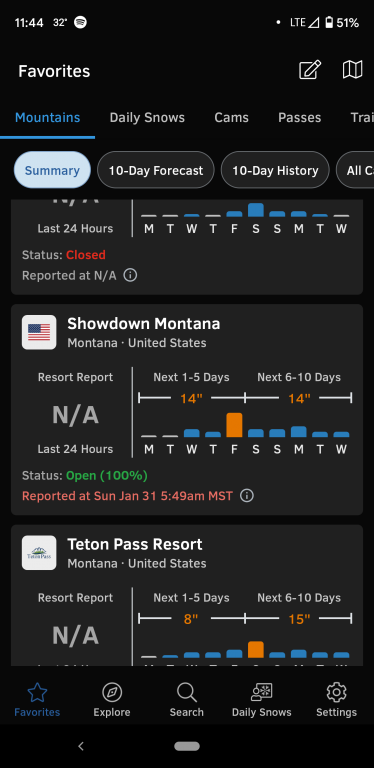Open the map view icon

point(352,70)
